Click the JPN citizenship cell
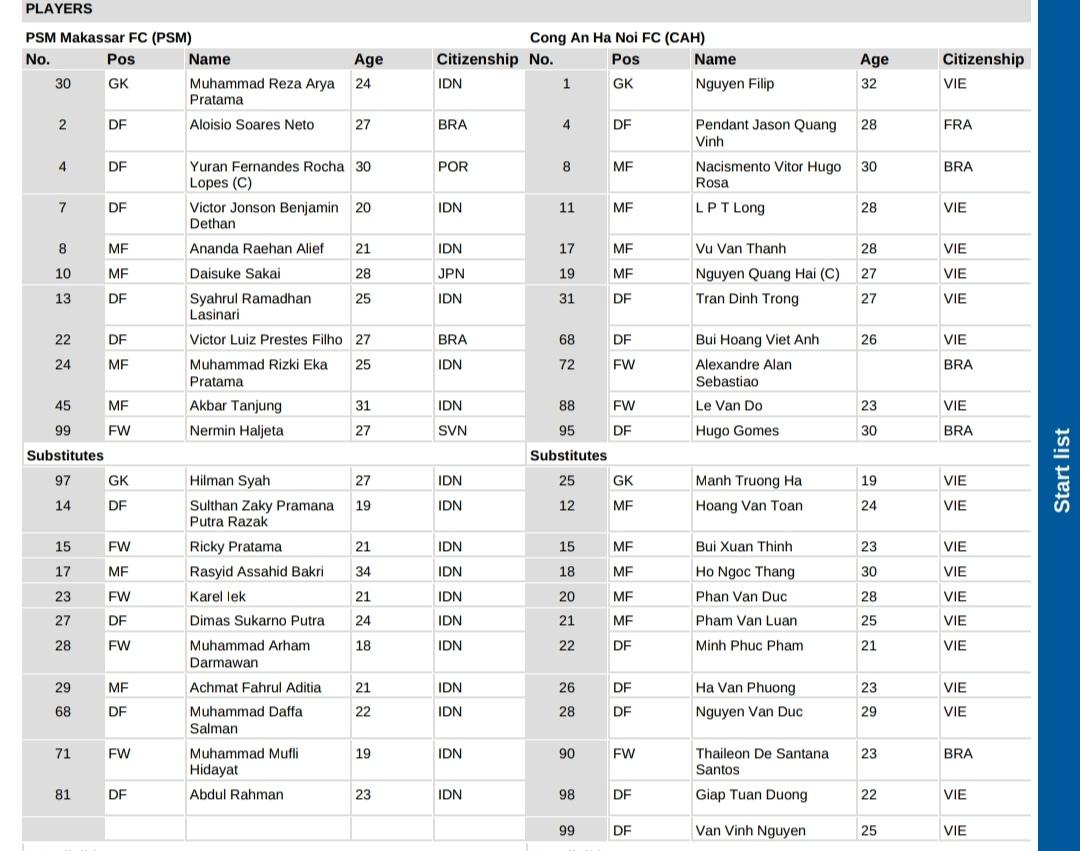Screen dimensions: 1080x851 [451, 274]
